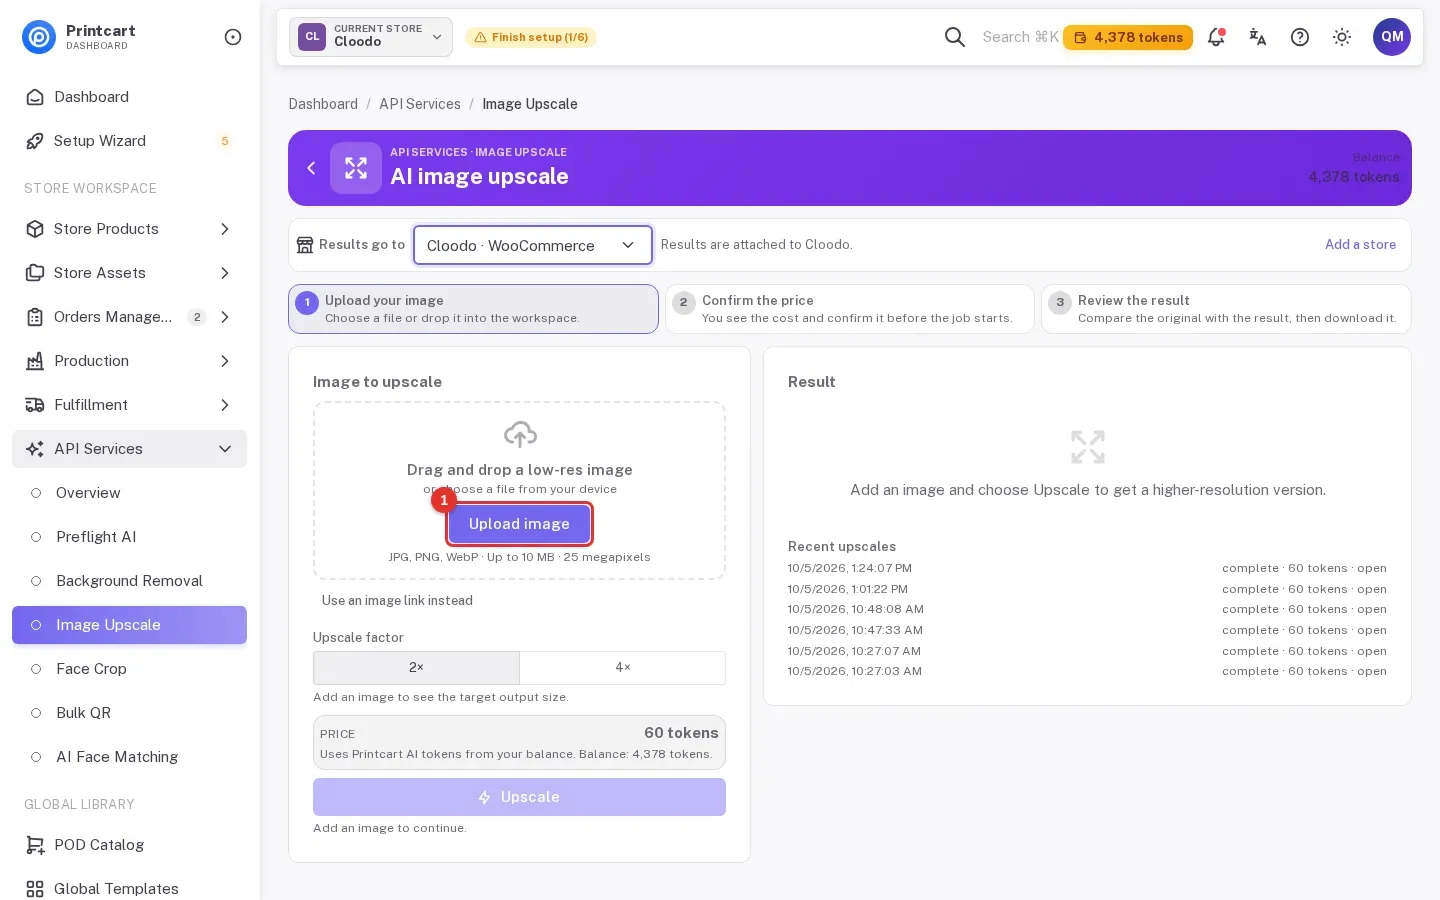This screenshot has width=1440, height=900.
Task: Collapse sidebar with the target circle icon
Action: tap(233, 37)
